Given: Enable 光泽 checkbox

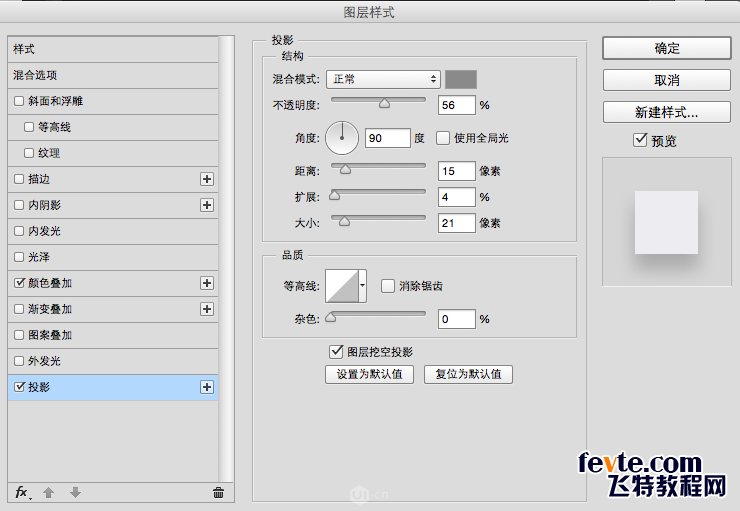Looking at the screenshot, I should (19, 257).
